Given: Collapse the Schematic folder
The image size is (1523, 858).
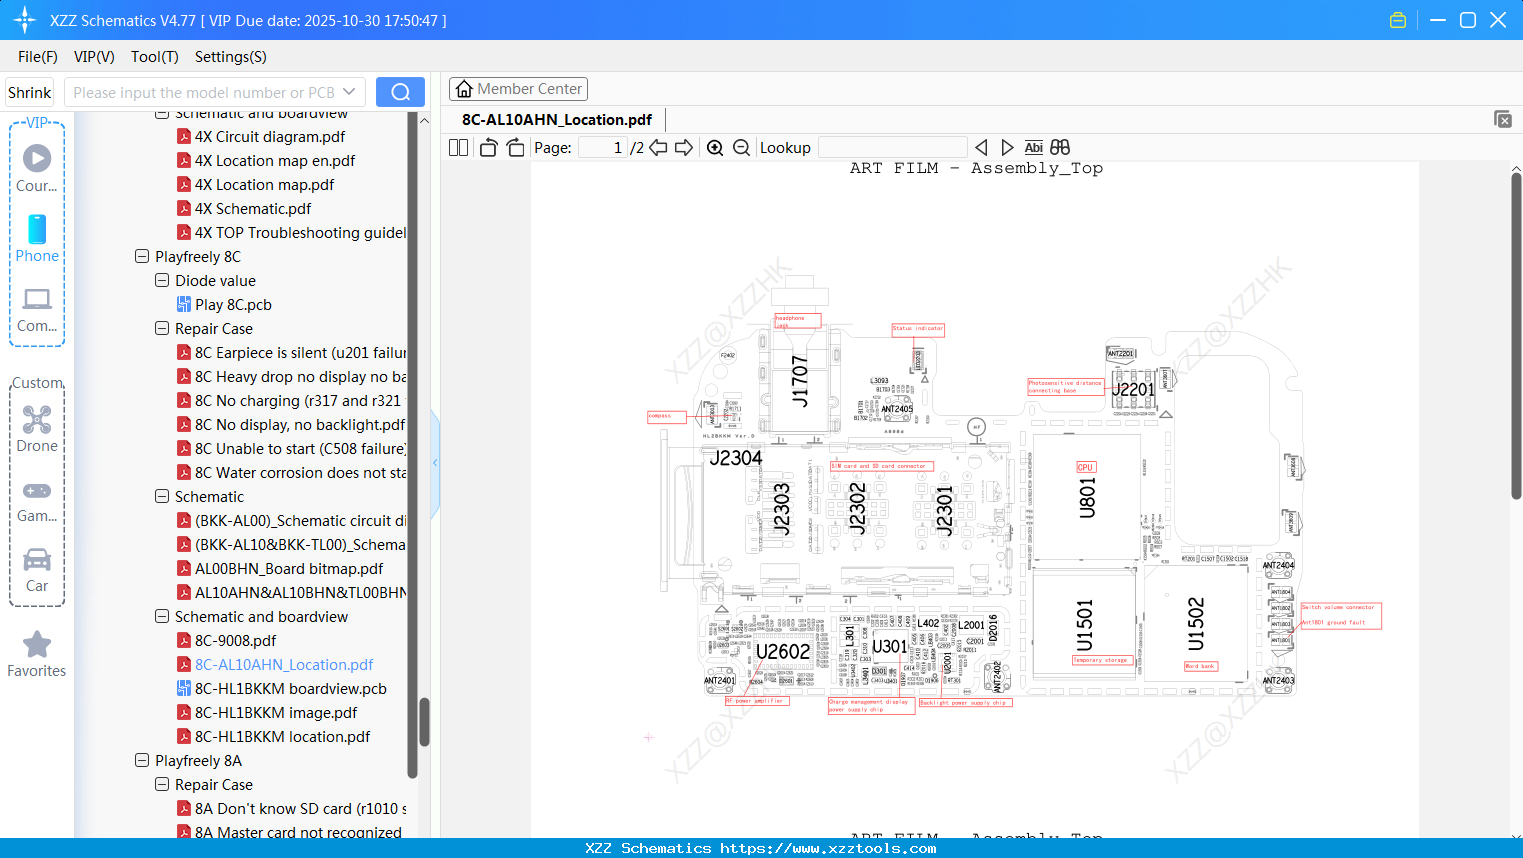Looking at the screenshot, I should click(162, 497).
